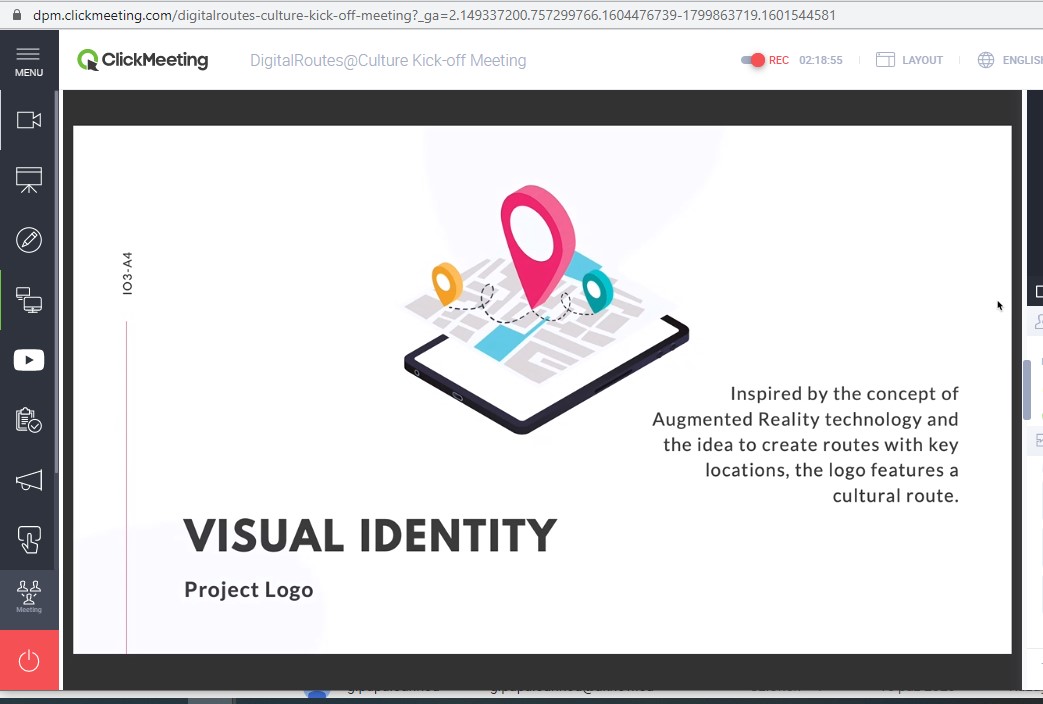1043x704 pixels.
Task: Click the globe icon beside language
Action: pyautogui.click(x=986, y=60)
